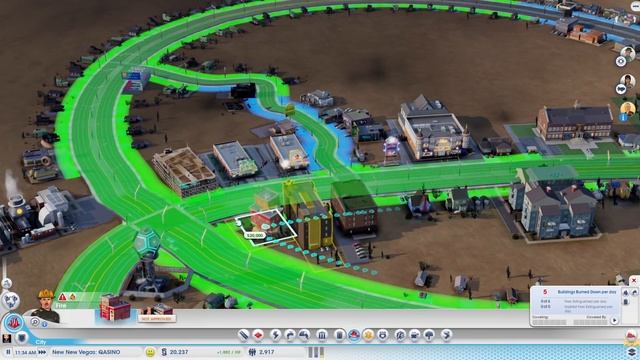Click the second advisor portrait on right

627,81
